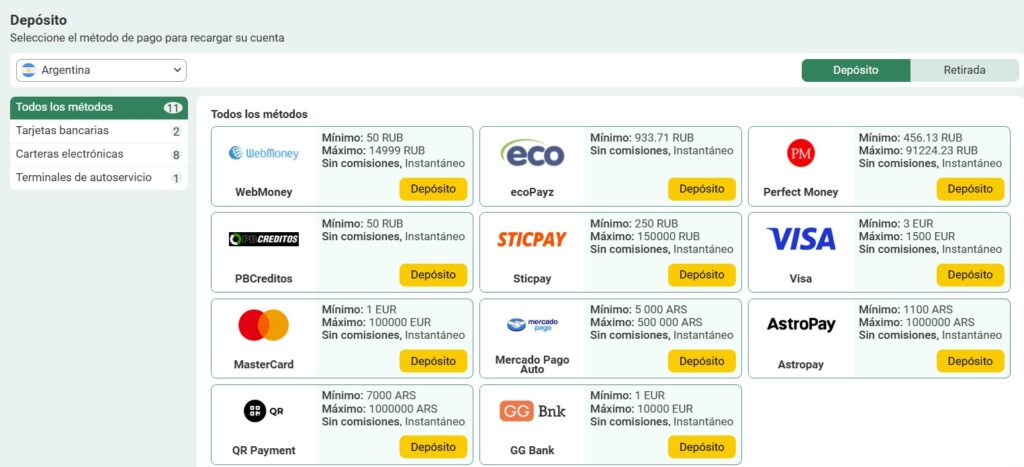Click the ecoPayz logo icon
This screenshot has height=467, width=1024.
tap(532, 153)
